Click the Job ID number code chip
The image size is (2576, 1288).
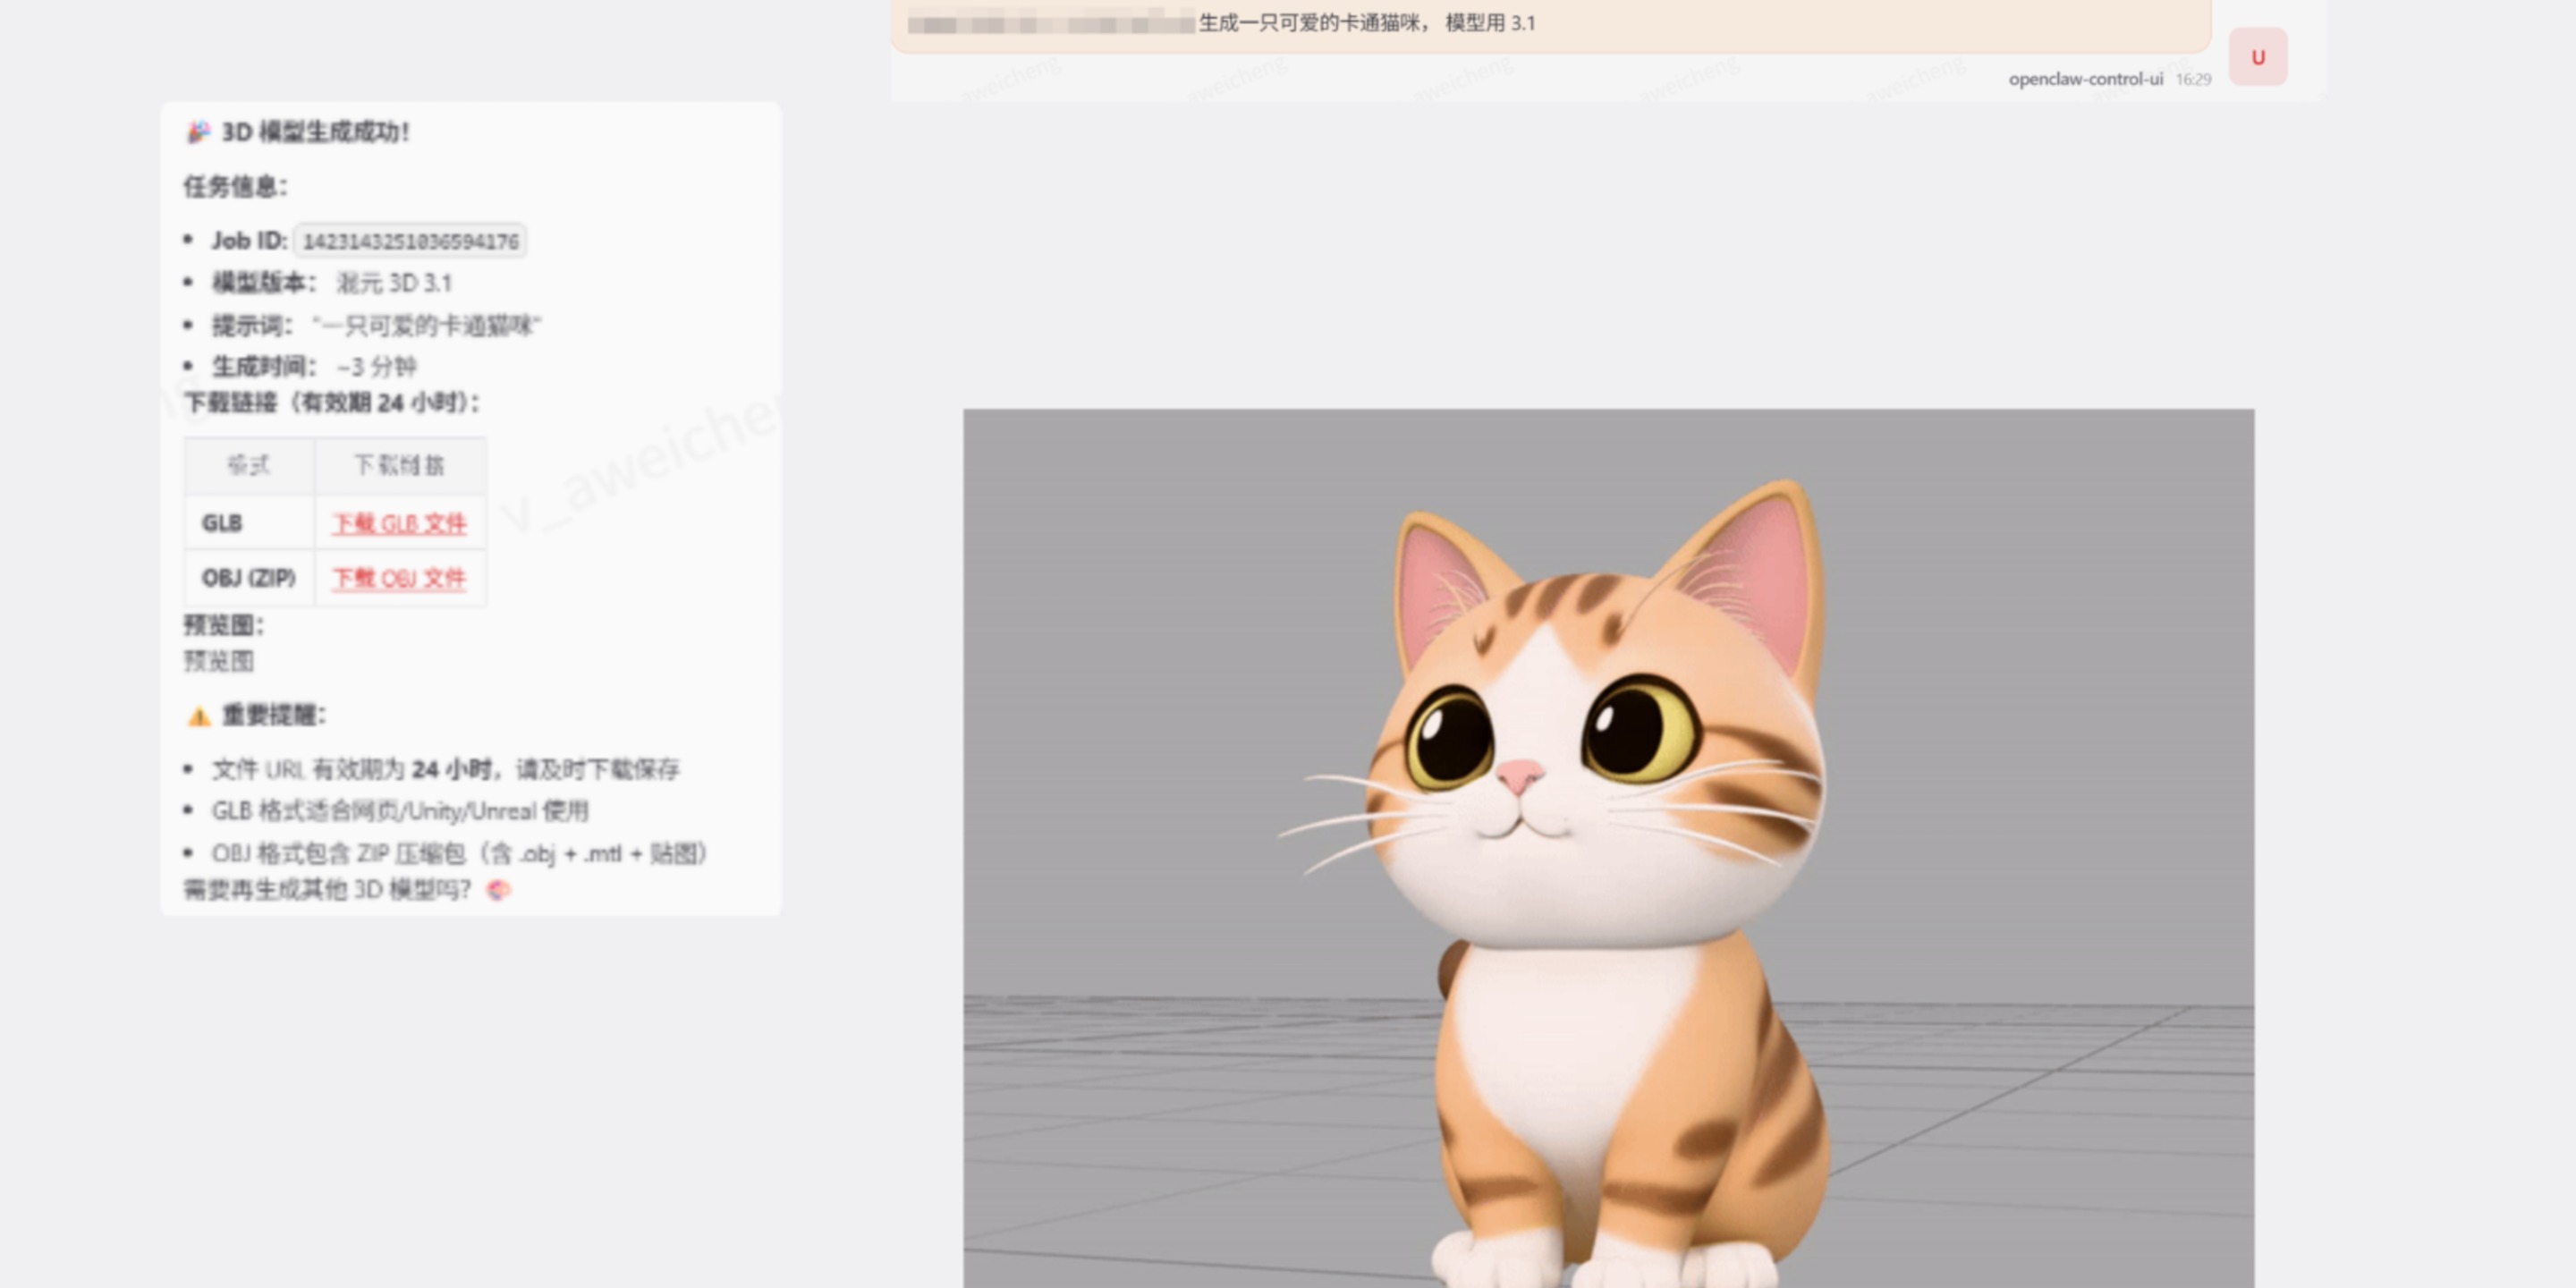point(410,241)
